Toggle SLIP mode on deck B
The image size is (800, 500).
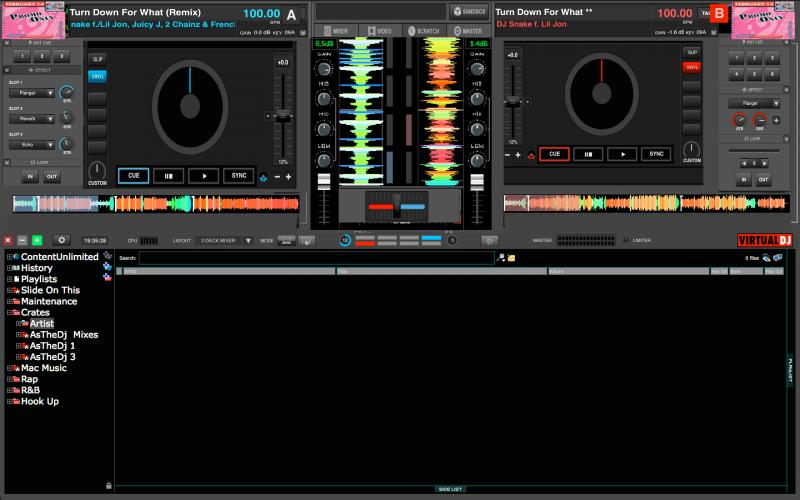[x=692, y=53]
